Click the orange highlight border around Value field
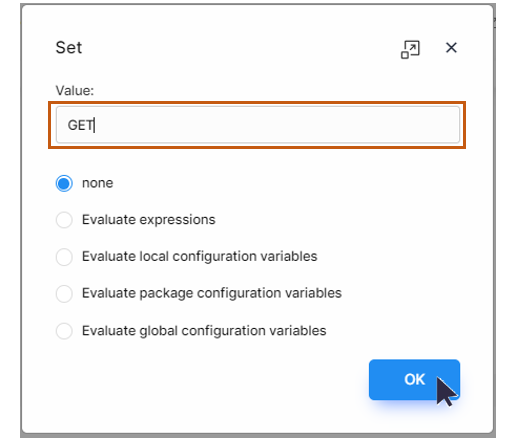Viewport: 515px width, 438px height. coord(257,103)
